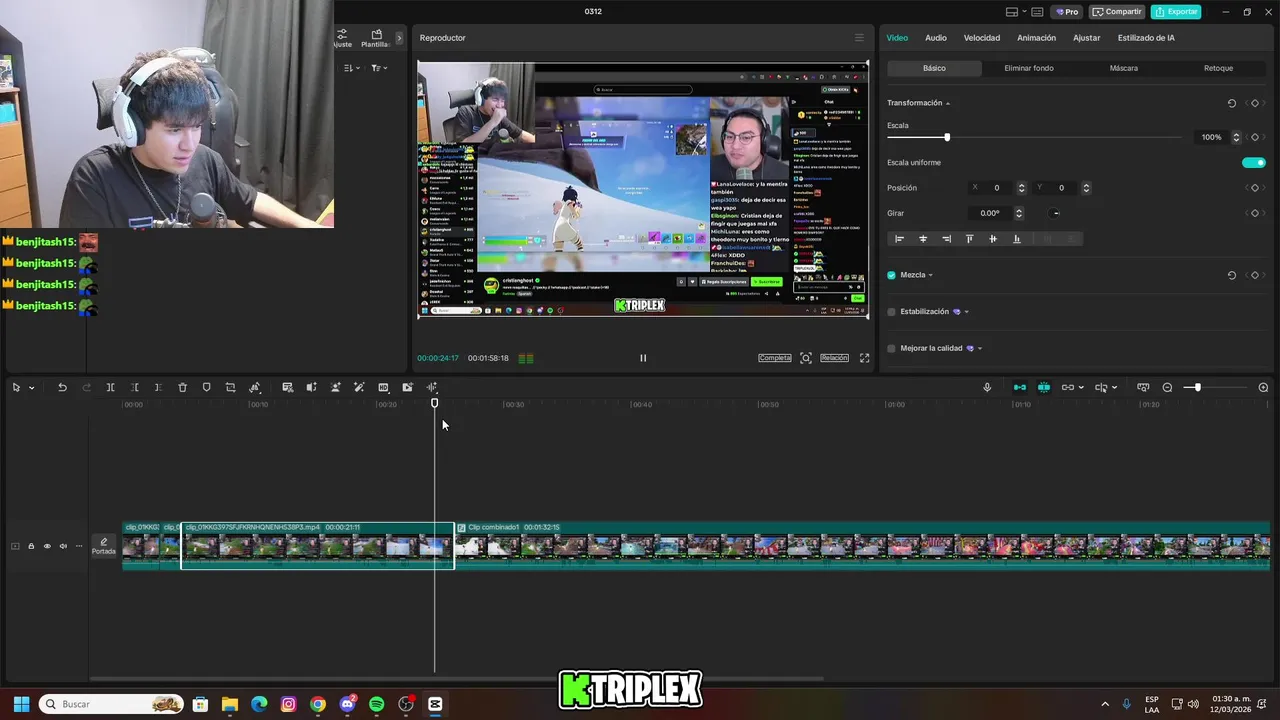Lock the timeline video track

coord(30,546)
